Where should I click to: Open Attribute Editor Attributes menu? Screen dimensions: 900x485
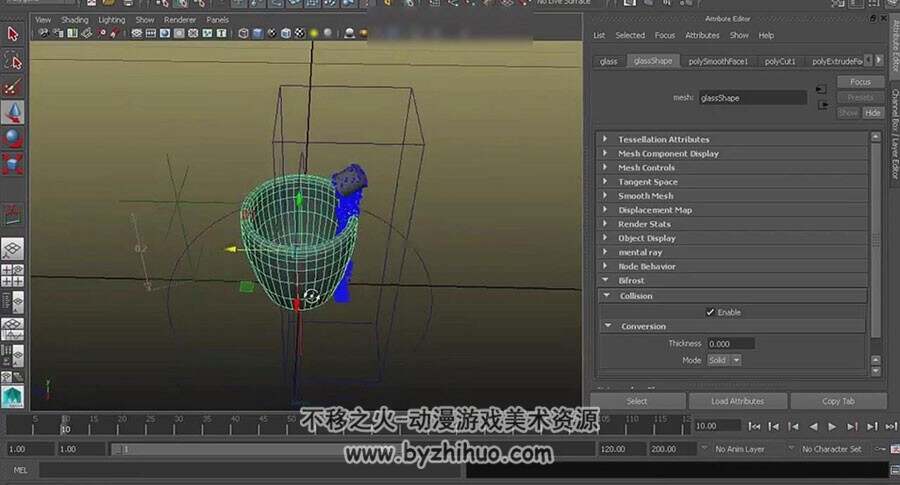pyautogui.click(x=703, y=36)
